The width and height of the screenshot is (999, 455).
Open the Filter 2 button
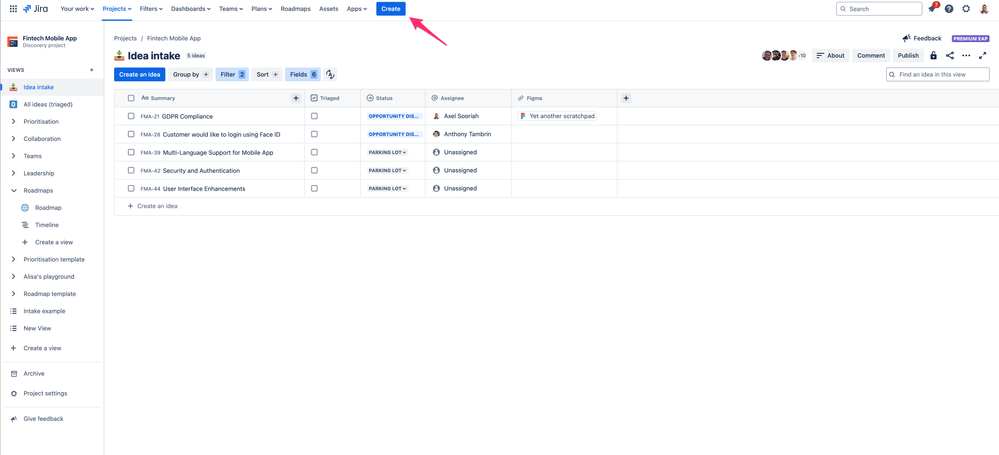(232, 75)
